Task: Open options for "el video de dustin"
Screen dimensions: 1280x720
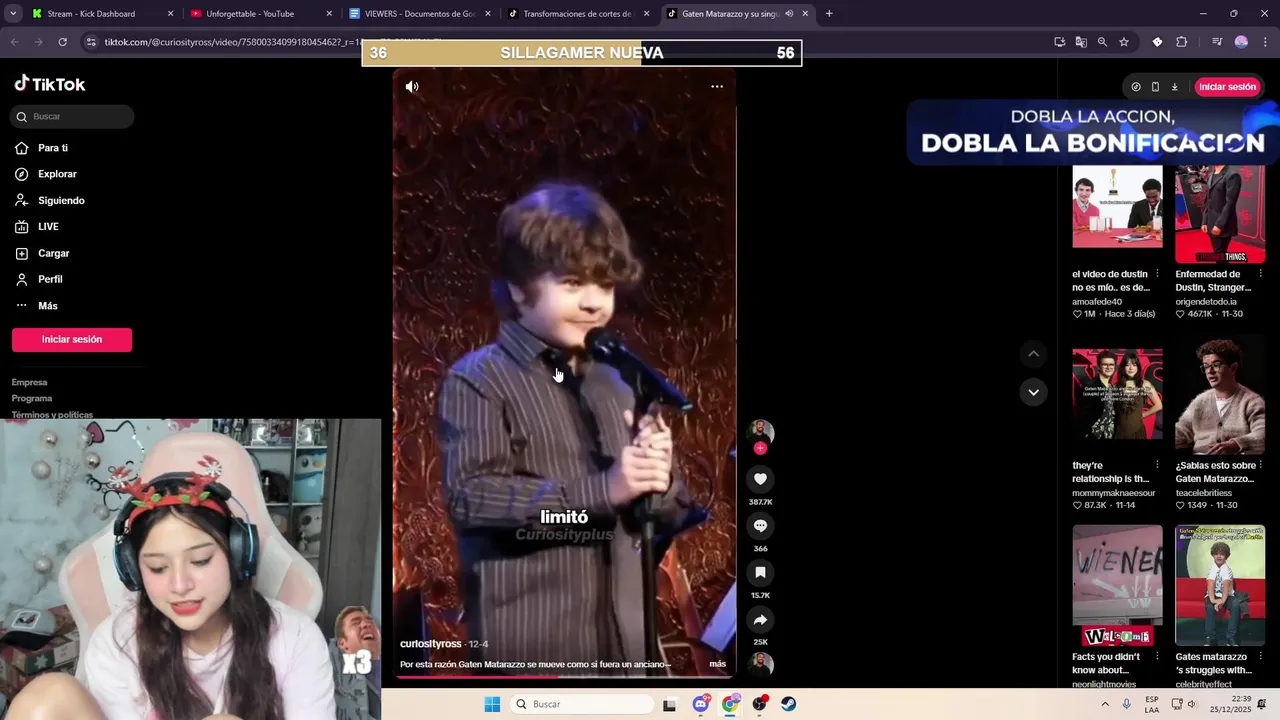Action: (x=1157, y=274)
